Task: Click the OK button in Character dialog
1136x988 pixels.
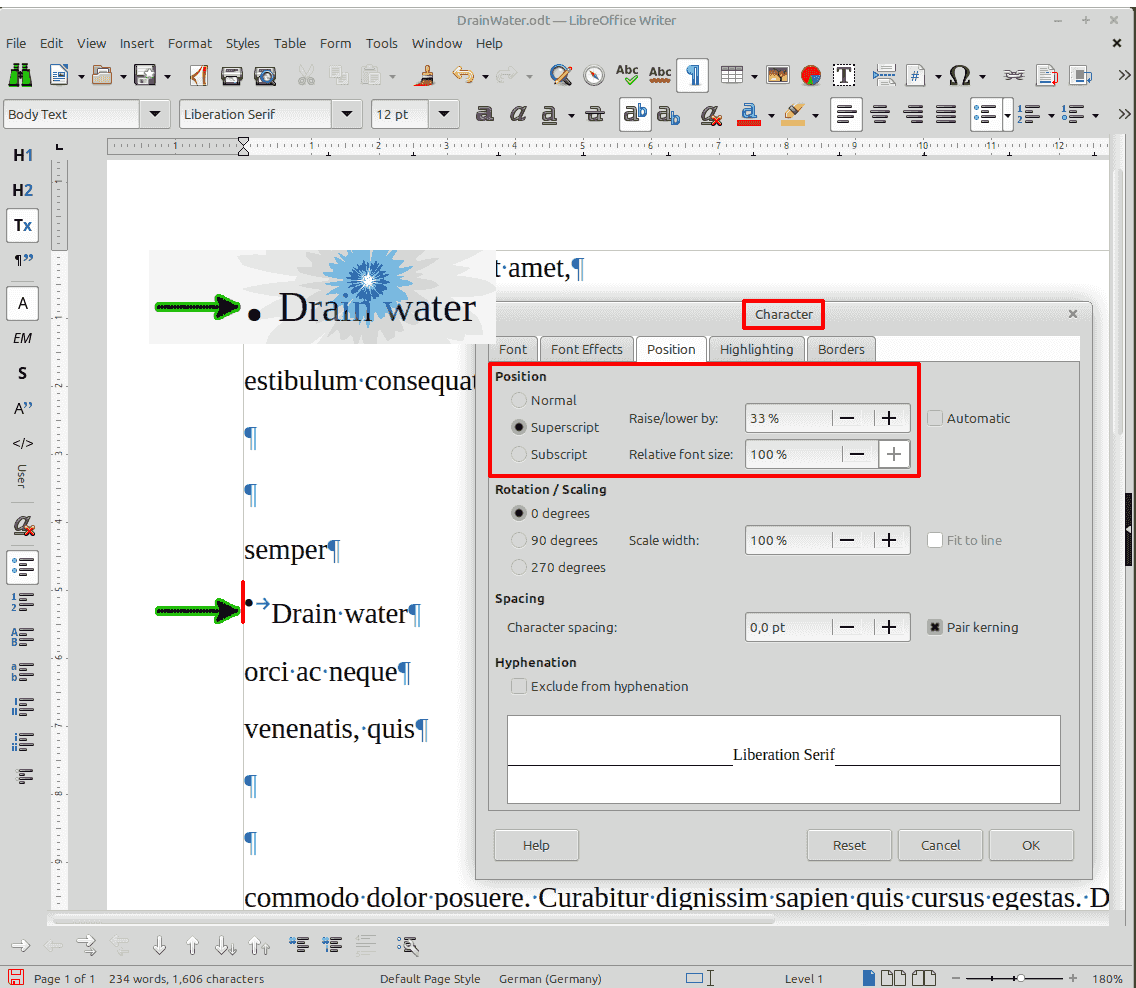Action: pyautogui.click(x=1031, y=845)
